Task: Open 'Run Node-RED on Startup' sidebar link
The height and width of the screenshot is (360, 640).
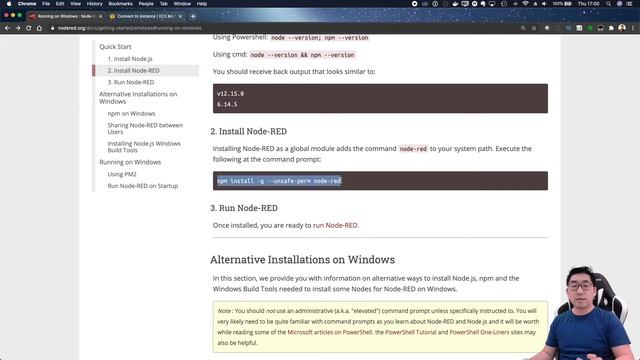Action: 142,186
